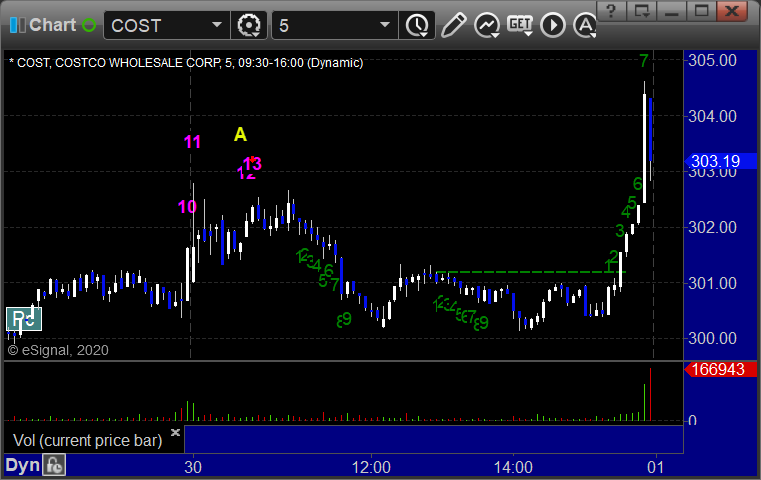Viewport: 761px width, 480px height.
Task: Click the Dyn dynamic mode label
Action: 22,465
